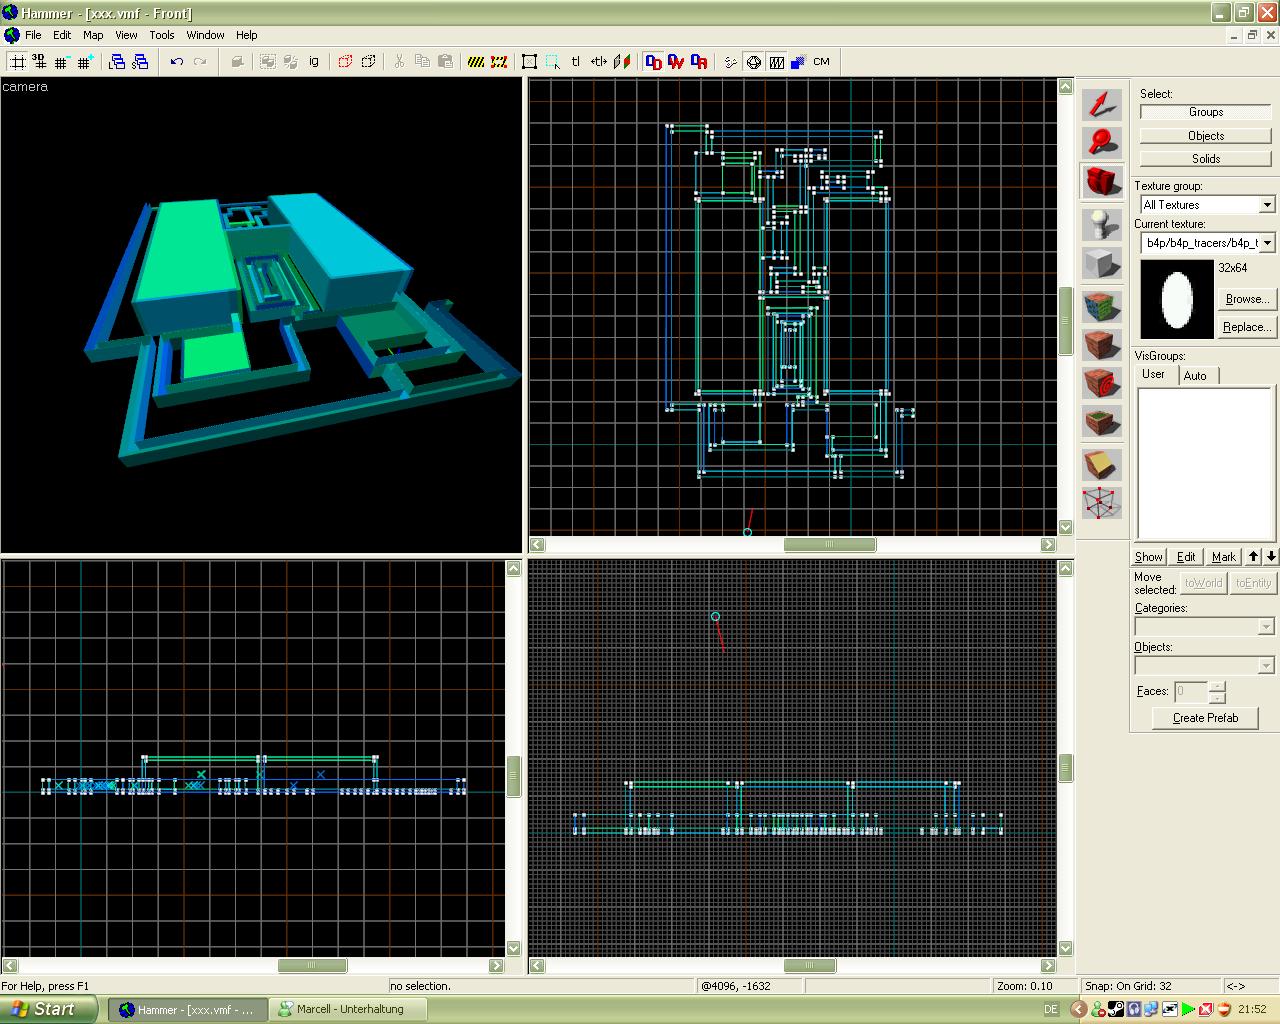The width and height of the screenshot is (1280, 1024).
Task: Open the File menu
Action: (x=33, y=35)
